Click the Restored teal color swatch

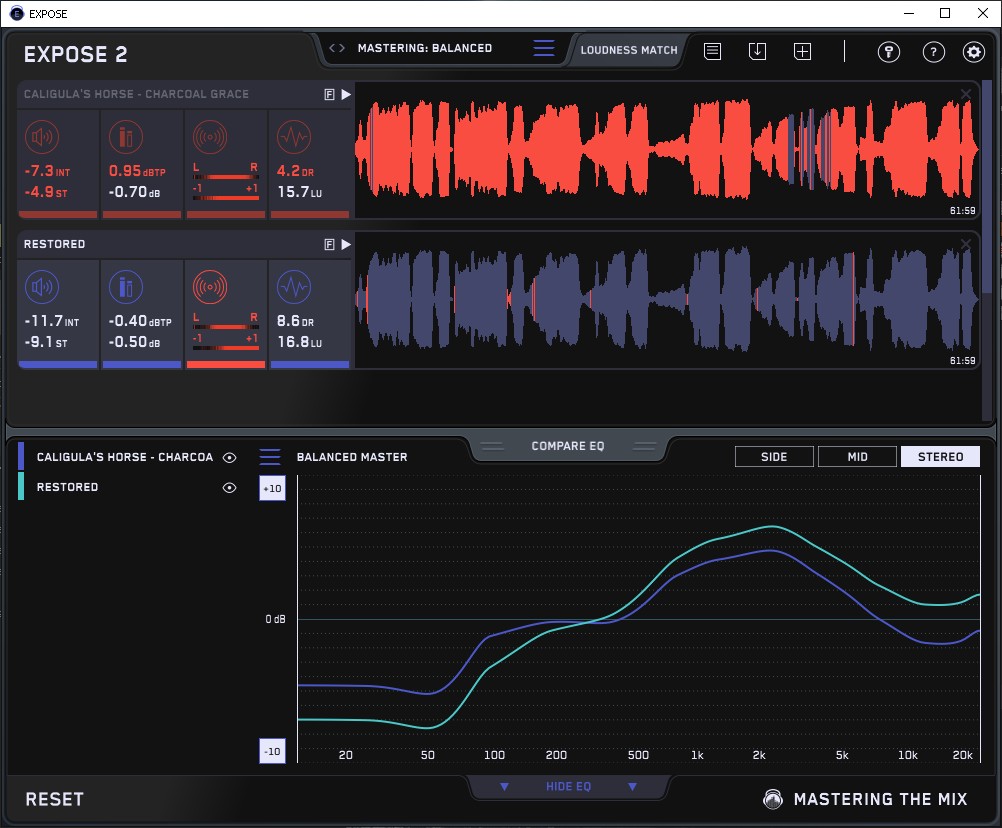(x=21, y=486)
